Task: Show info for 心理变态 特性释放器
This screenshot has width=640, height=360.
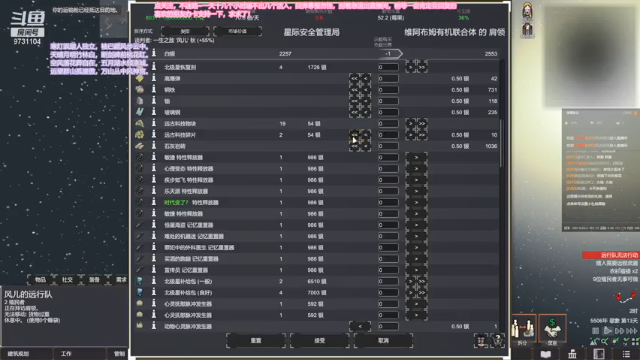Action: [x=154, y=168]
